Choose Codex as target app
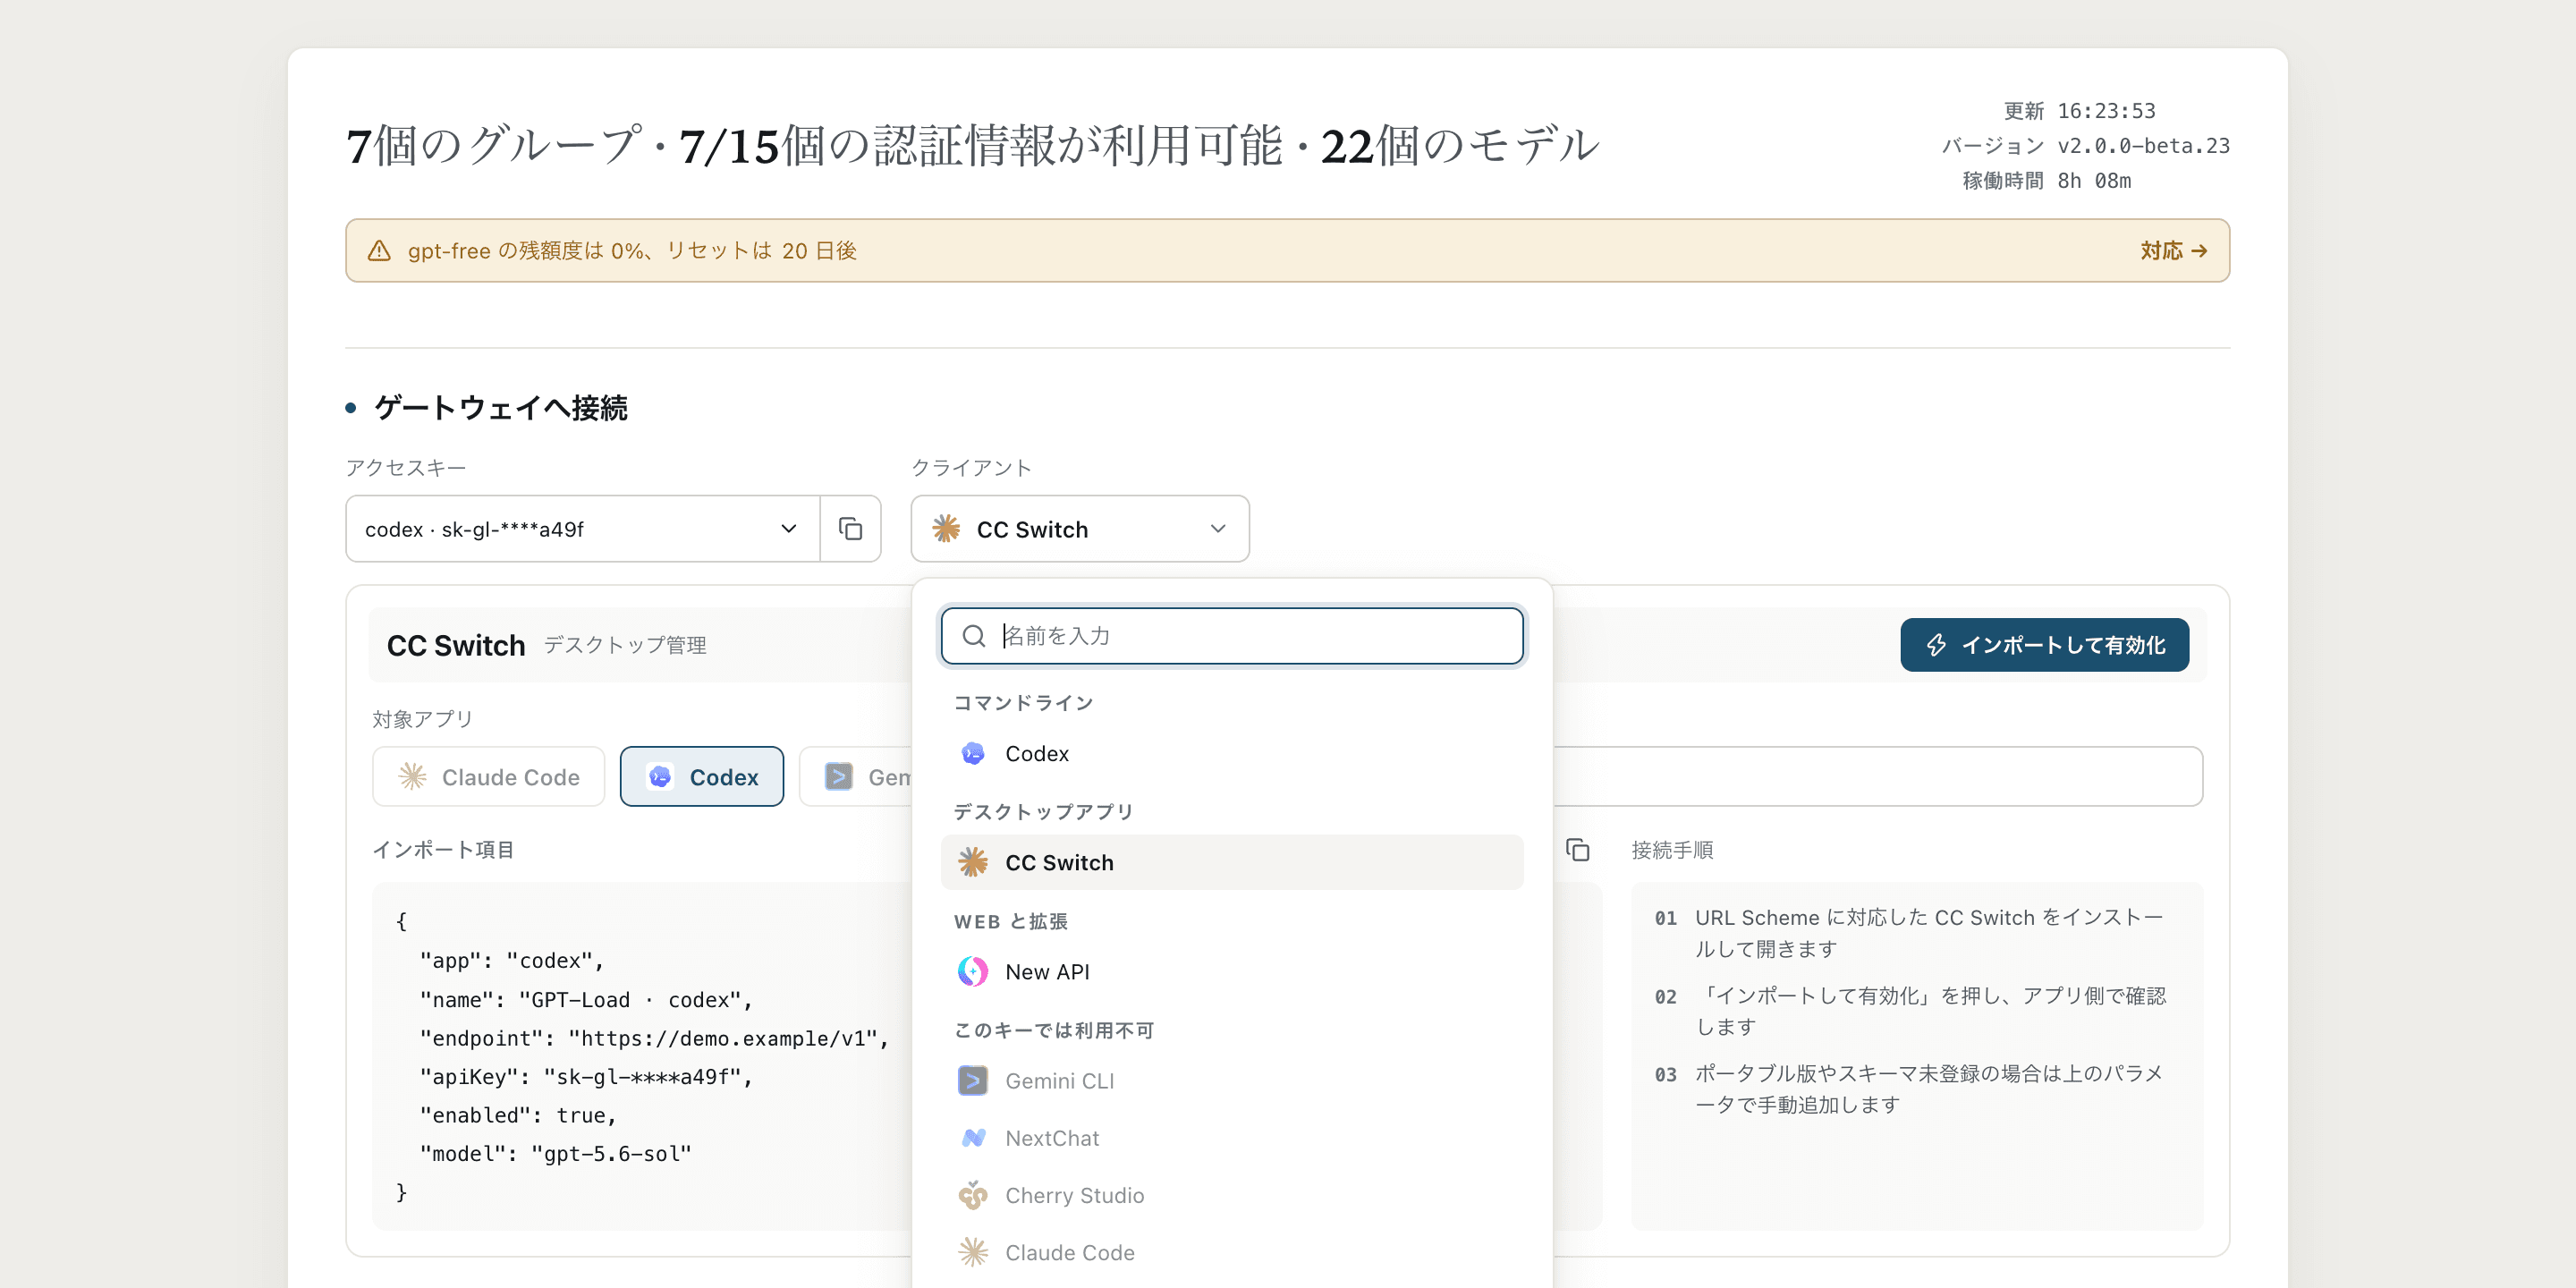2576x1288 pixels. click(x=702, y=777)
